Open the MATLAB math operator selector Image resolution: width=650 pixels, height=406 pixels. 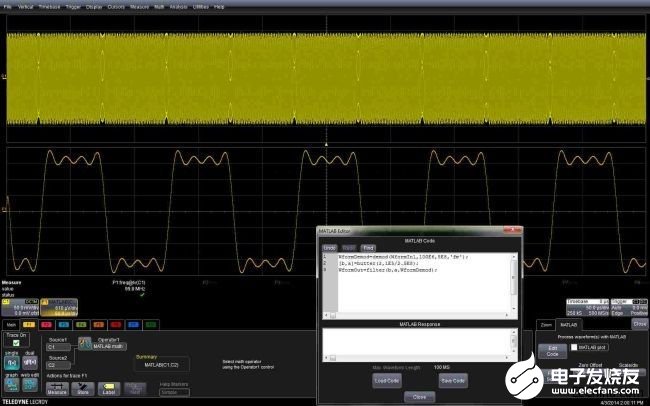coord(109,347)
